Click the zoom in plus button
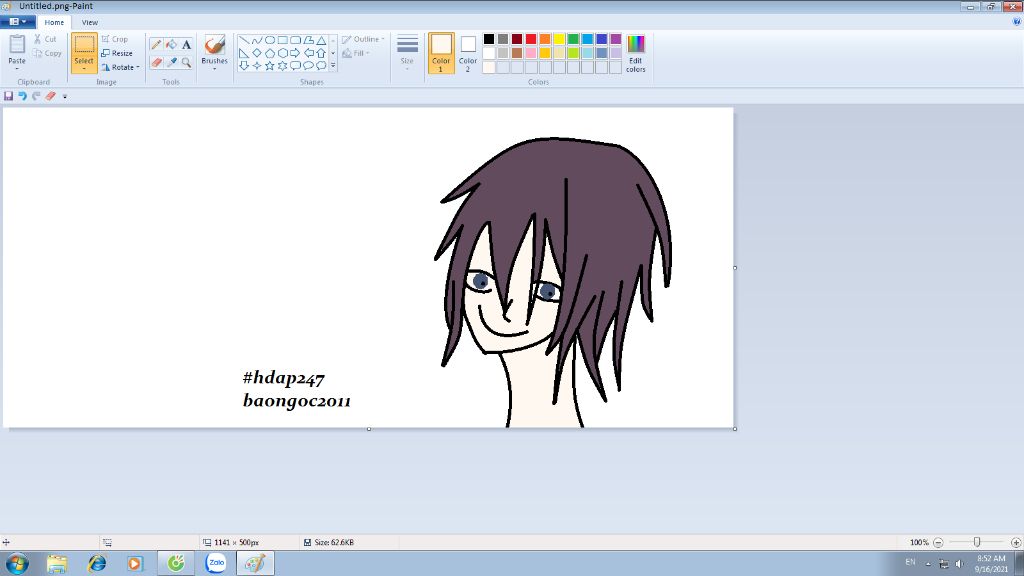Image resolution: width=1024 pixels, height=576 pixels. (1016, 542)
